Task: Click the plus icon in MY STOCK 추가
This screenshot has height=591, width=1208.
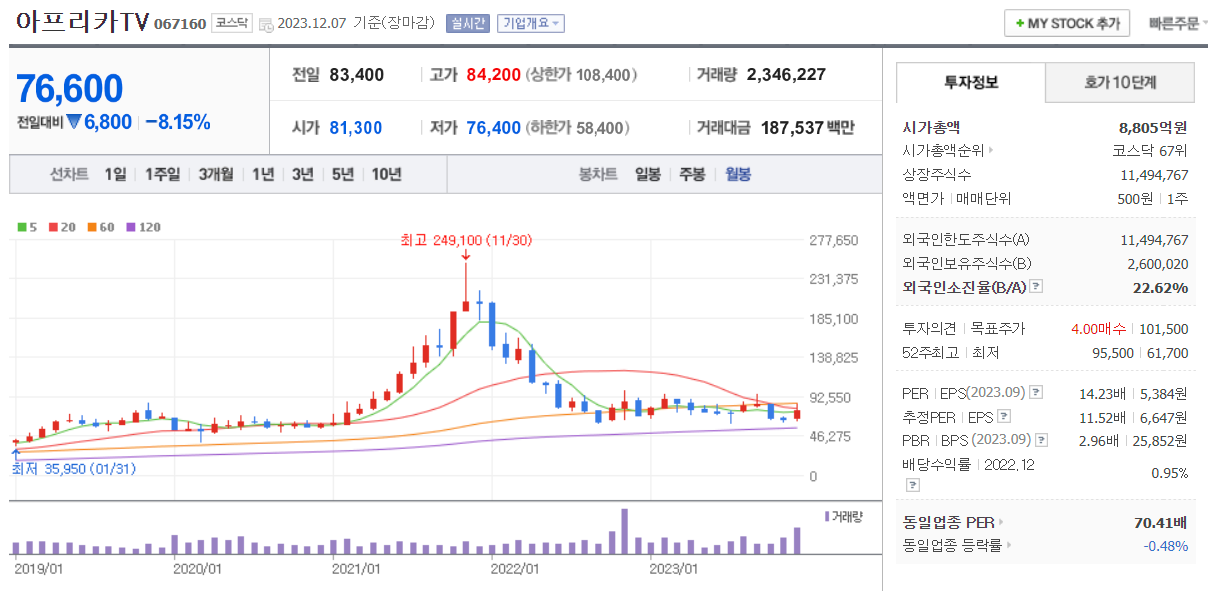Action: [x=1019, y=23]
